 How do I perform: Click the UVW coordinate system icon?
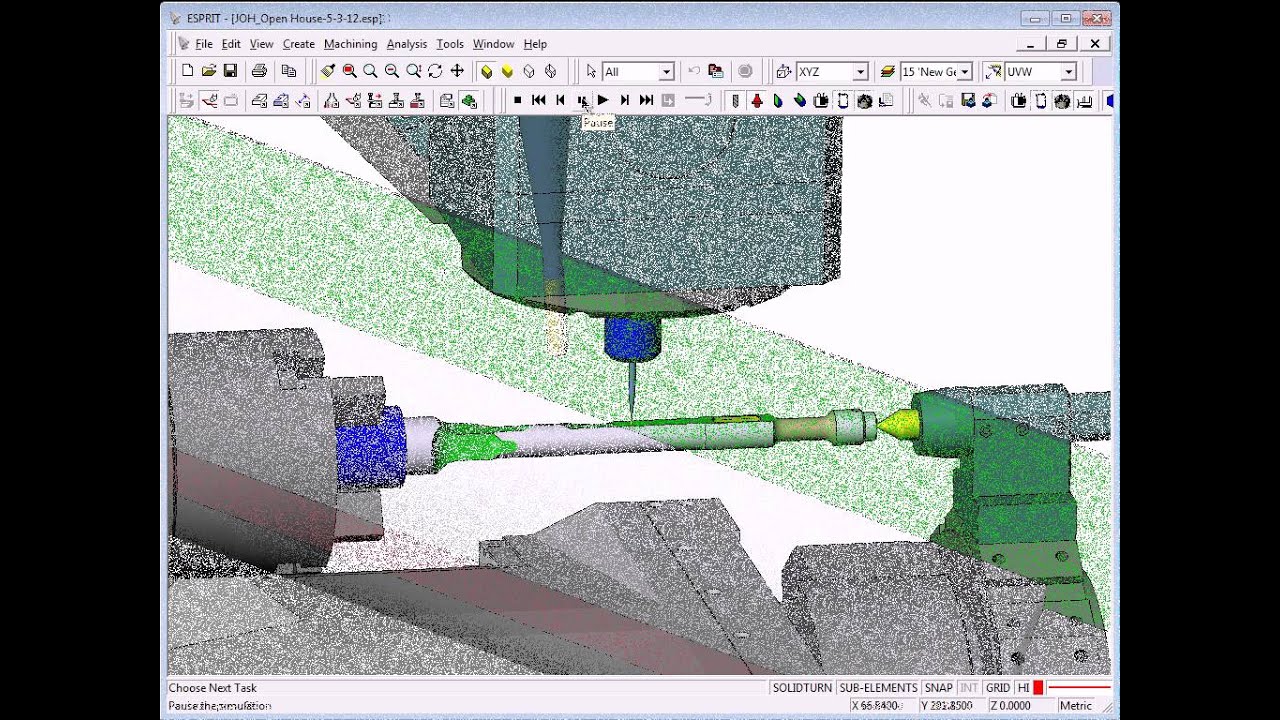993,71
